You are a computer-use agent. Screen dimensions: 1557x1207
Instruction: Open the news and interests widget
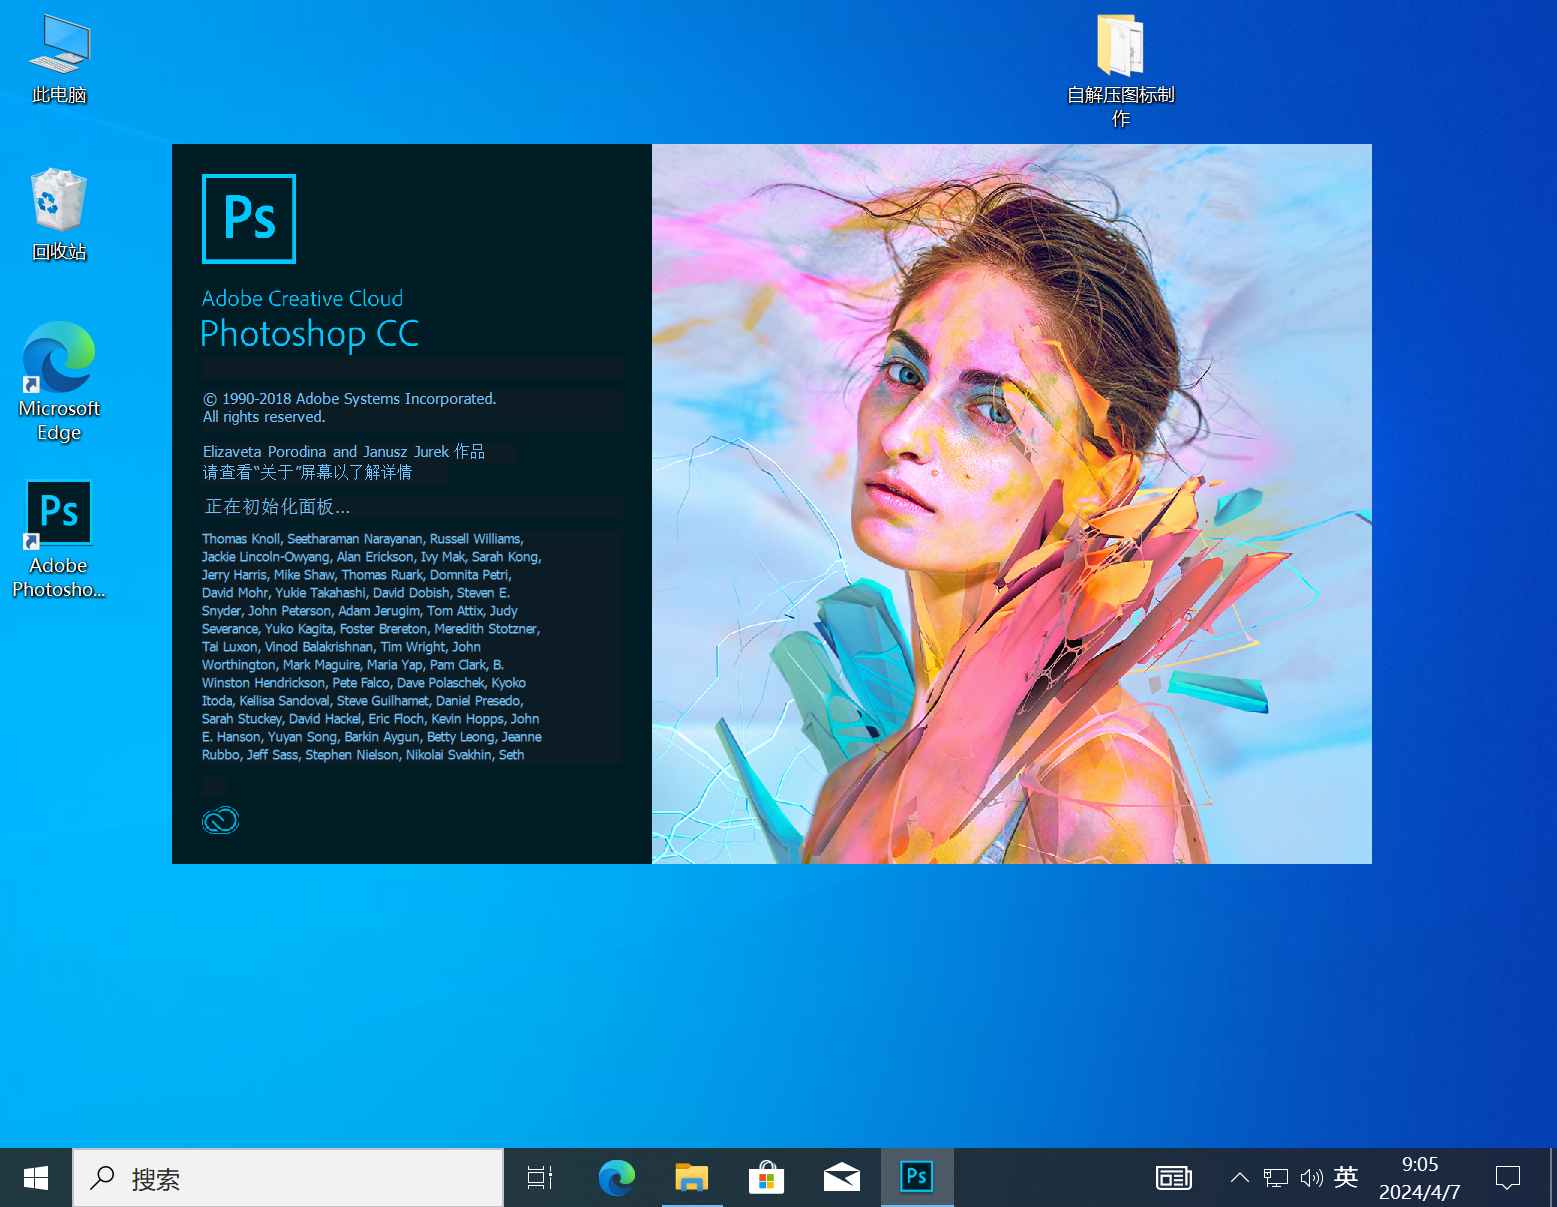point(1173,1178)
